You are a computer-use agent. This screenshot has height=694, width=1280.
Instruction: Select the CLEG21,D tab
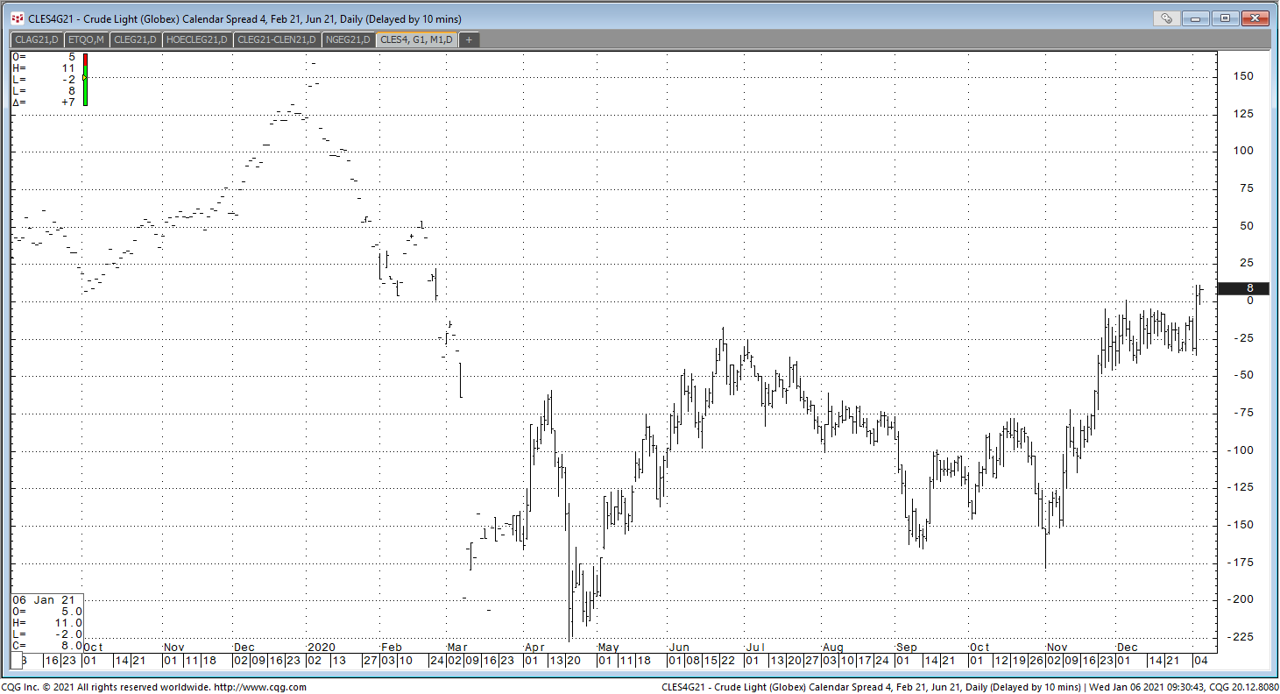[x=135, y=40]
